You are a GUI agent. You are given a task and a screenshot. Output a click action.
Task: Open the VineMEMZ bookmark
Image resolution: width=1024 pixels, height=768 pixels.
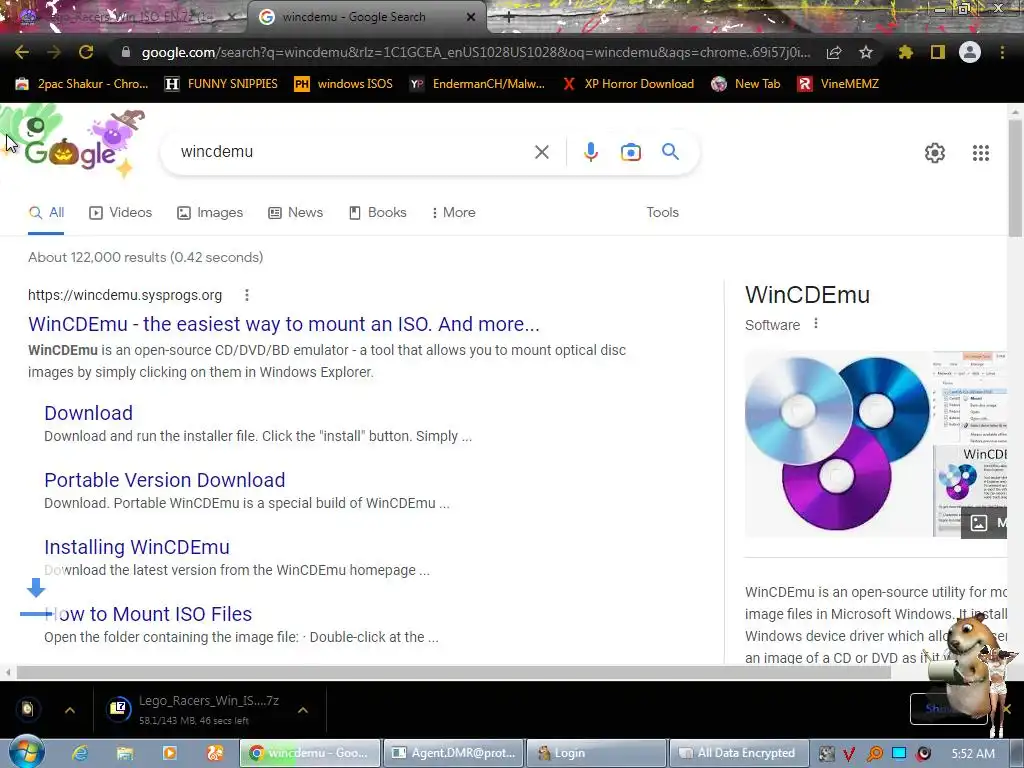point(839,84)
